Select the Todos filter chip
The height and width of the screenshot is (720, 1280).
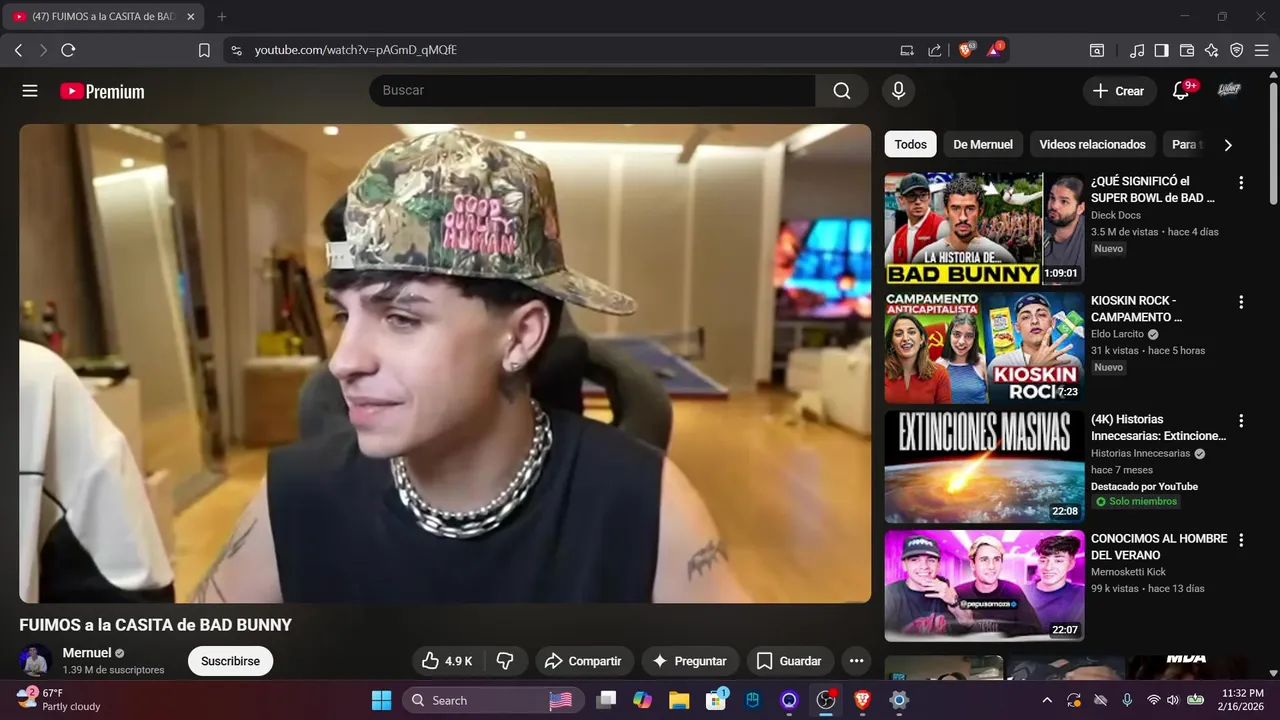910,145
